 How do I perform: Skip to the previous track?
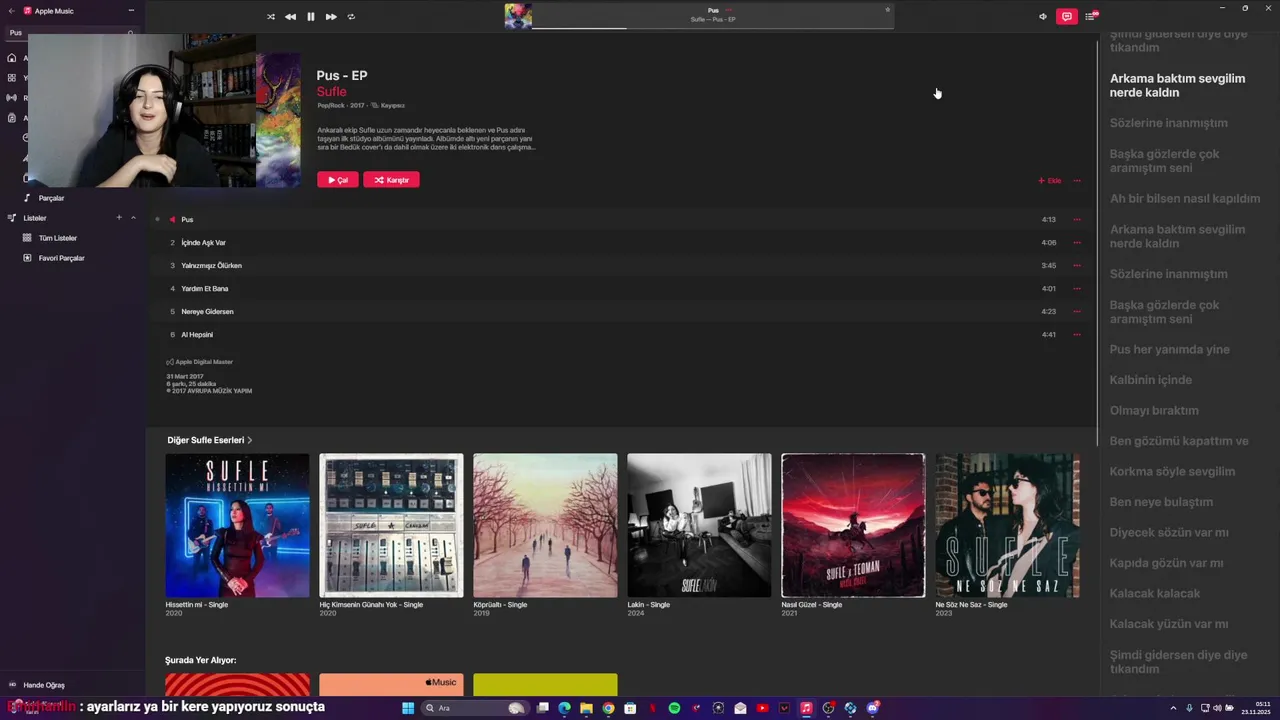(290, 17)
